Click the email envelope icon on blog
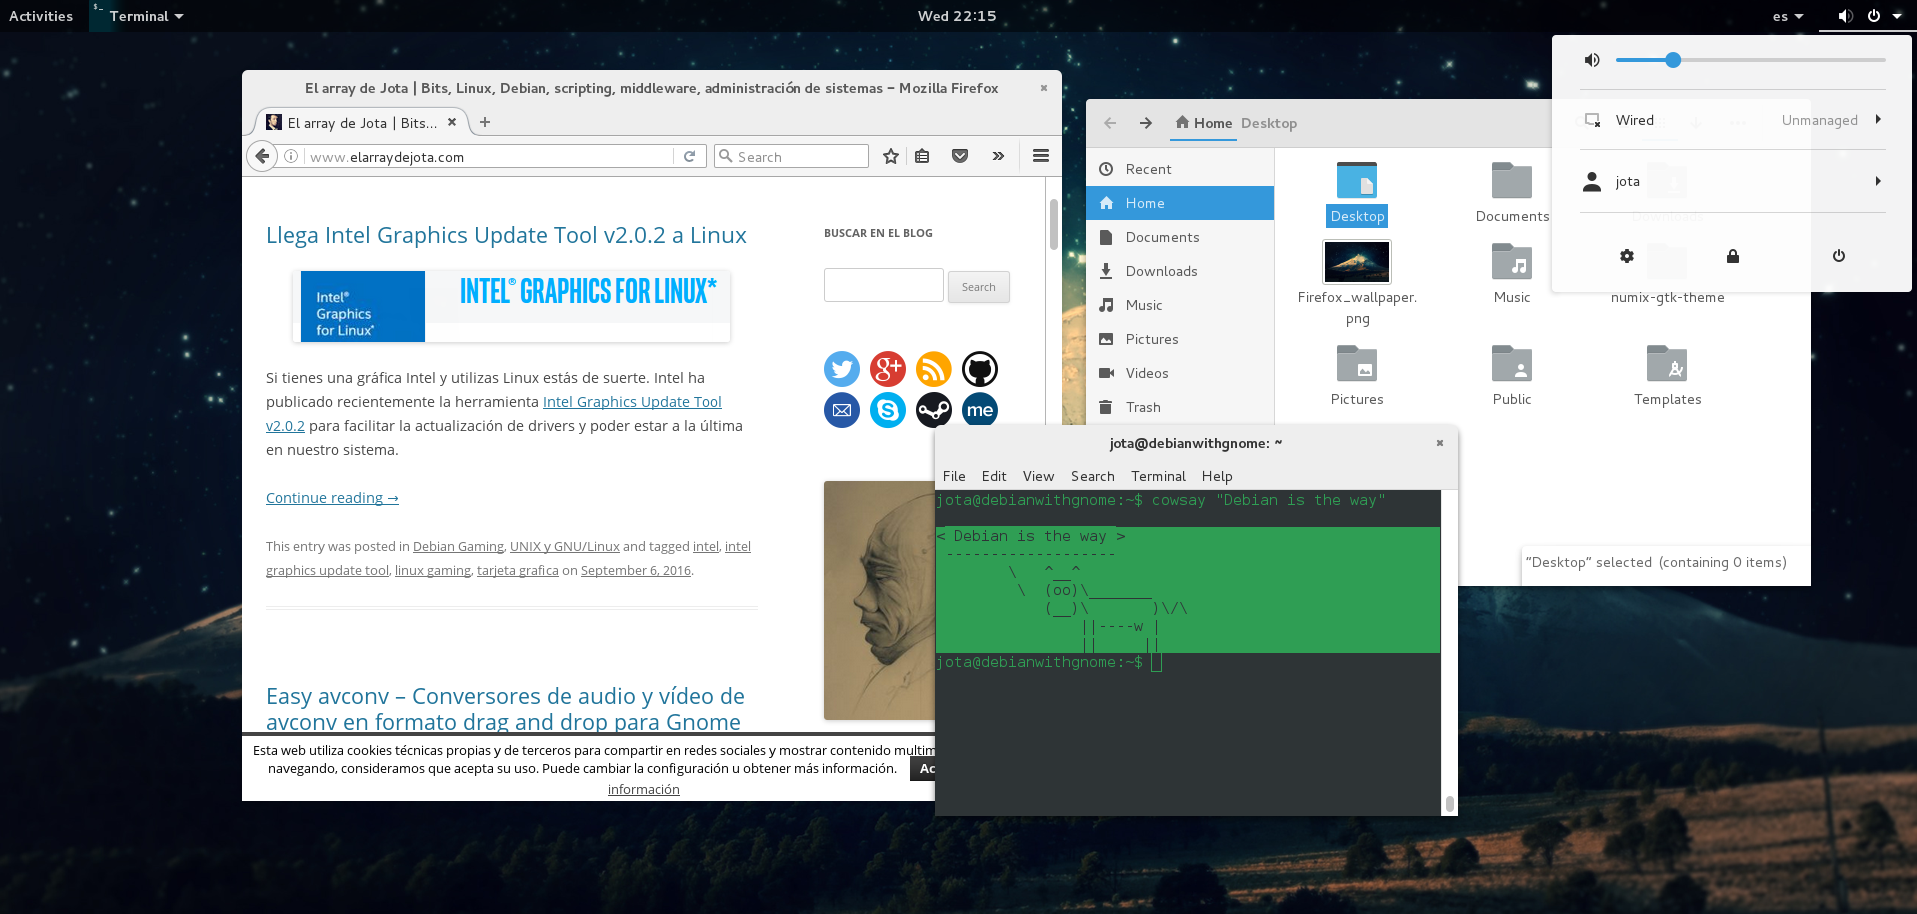The height and width of the screenshot is (914, 1917). tap(842, 410)
